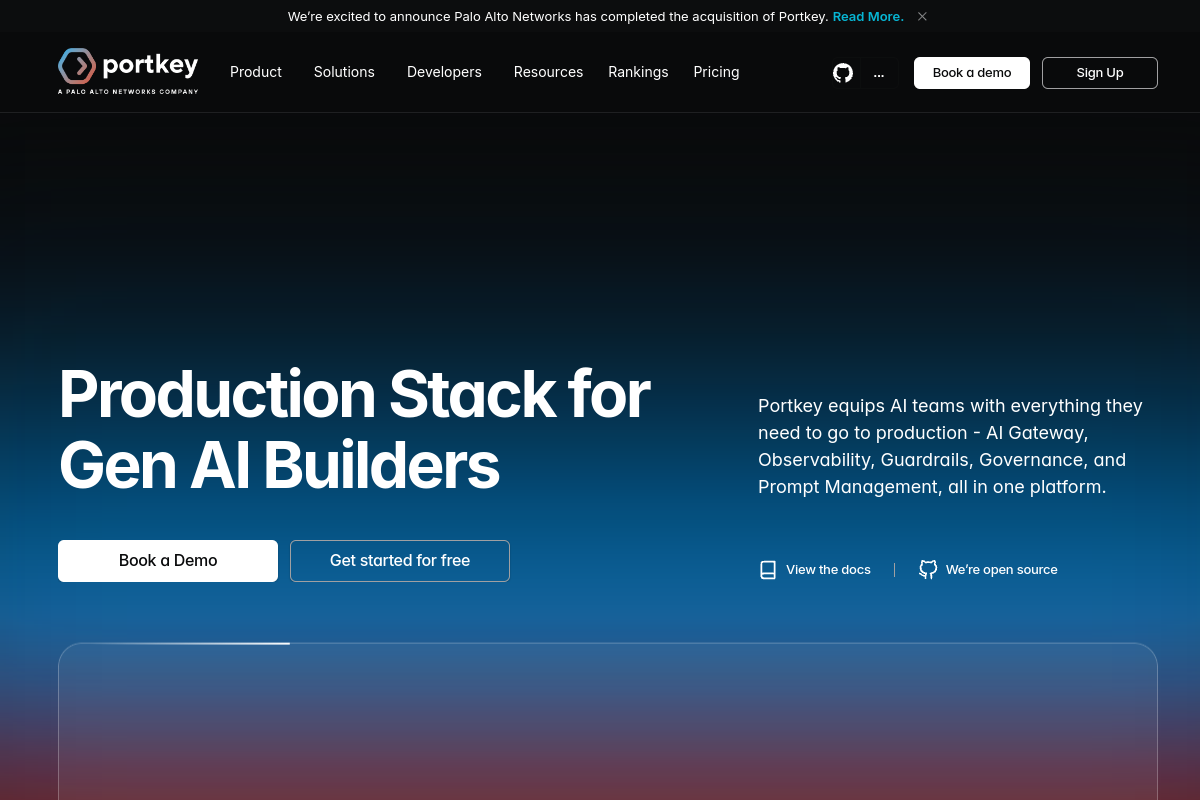Click the Portkey logo in header
The height and width of the screenshot is (800, 1200).
[128, 71]
